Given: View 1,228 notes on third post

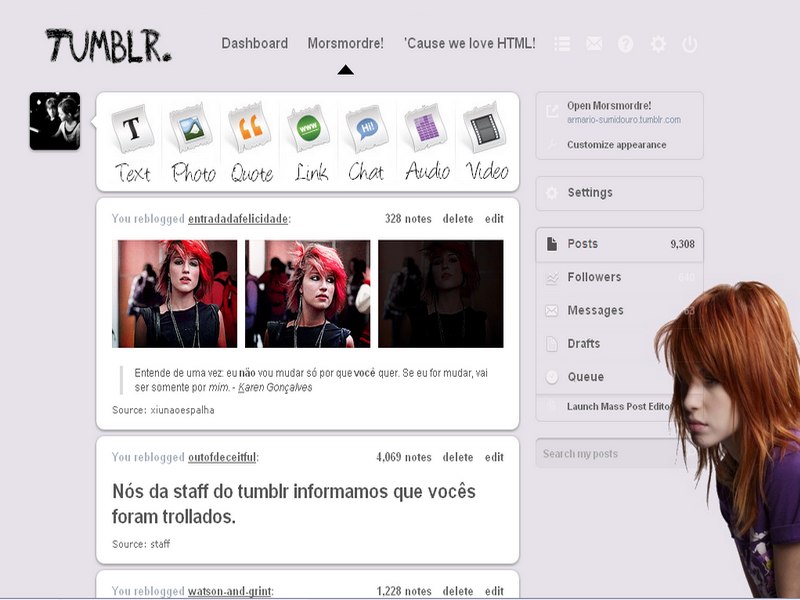Looking at the screenshot, I should [x=404, y=591].
